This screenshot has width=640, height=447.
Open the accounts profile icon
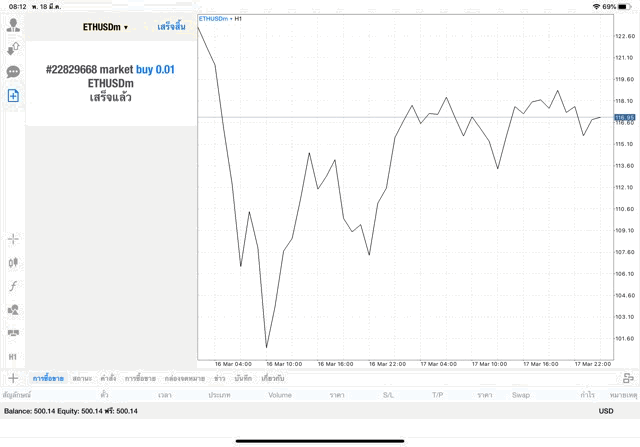click(x=14, y=25)
